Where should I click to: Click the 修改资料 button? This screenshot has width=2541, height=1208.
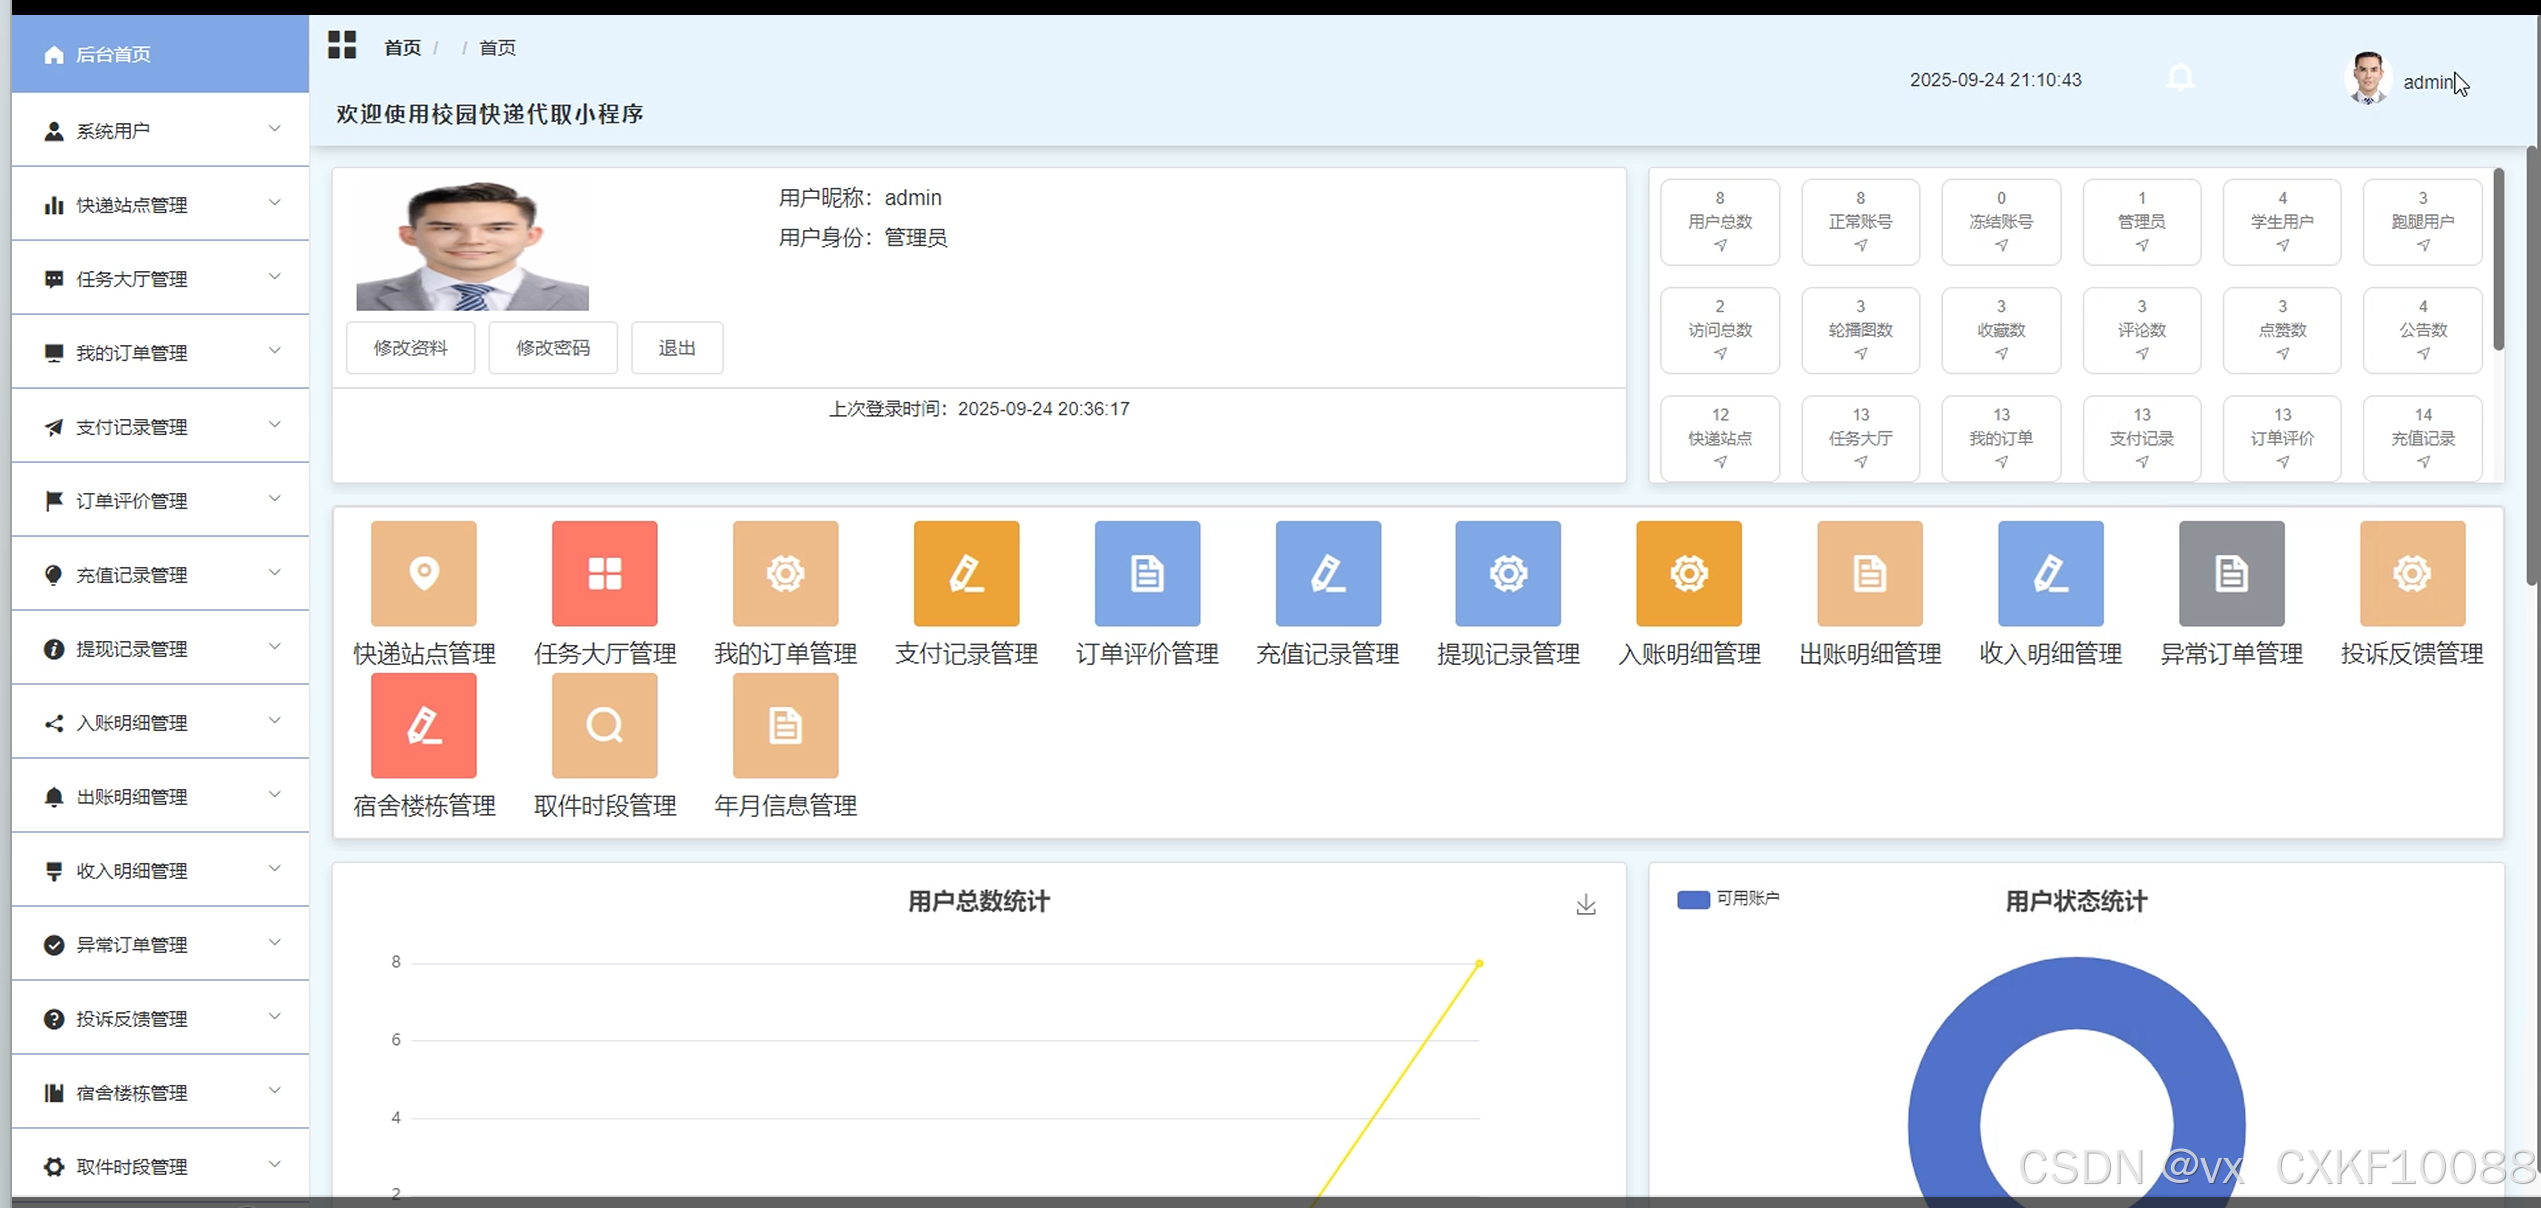[x=410, y=348]
